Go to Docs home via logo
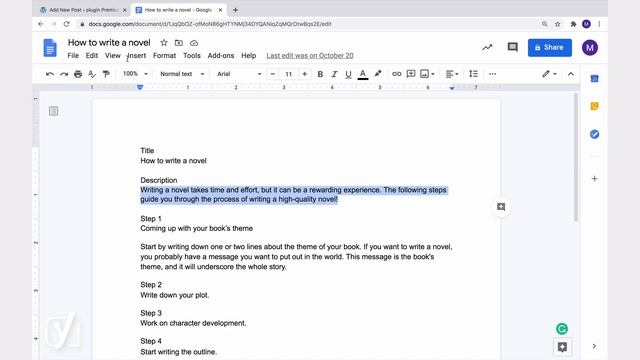640x360 pixels. [50, 48]
